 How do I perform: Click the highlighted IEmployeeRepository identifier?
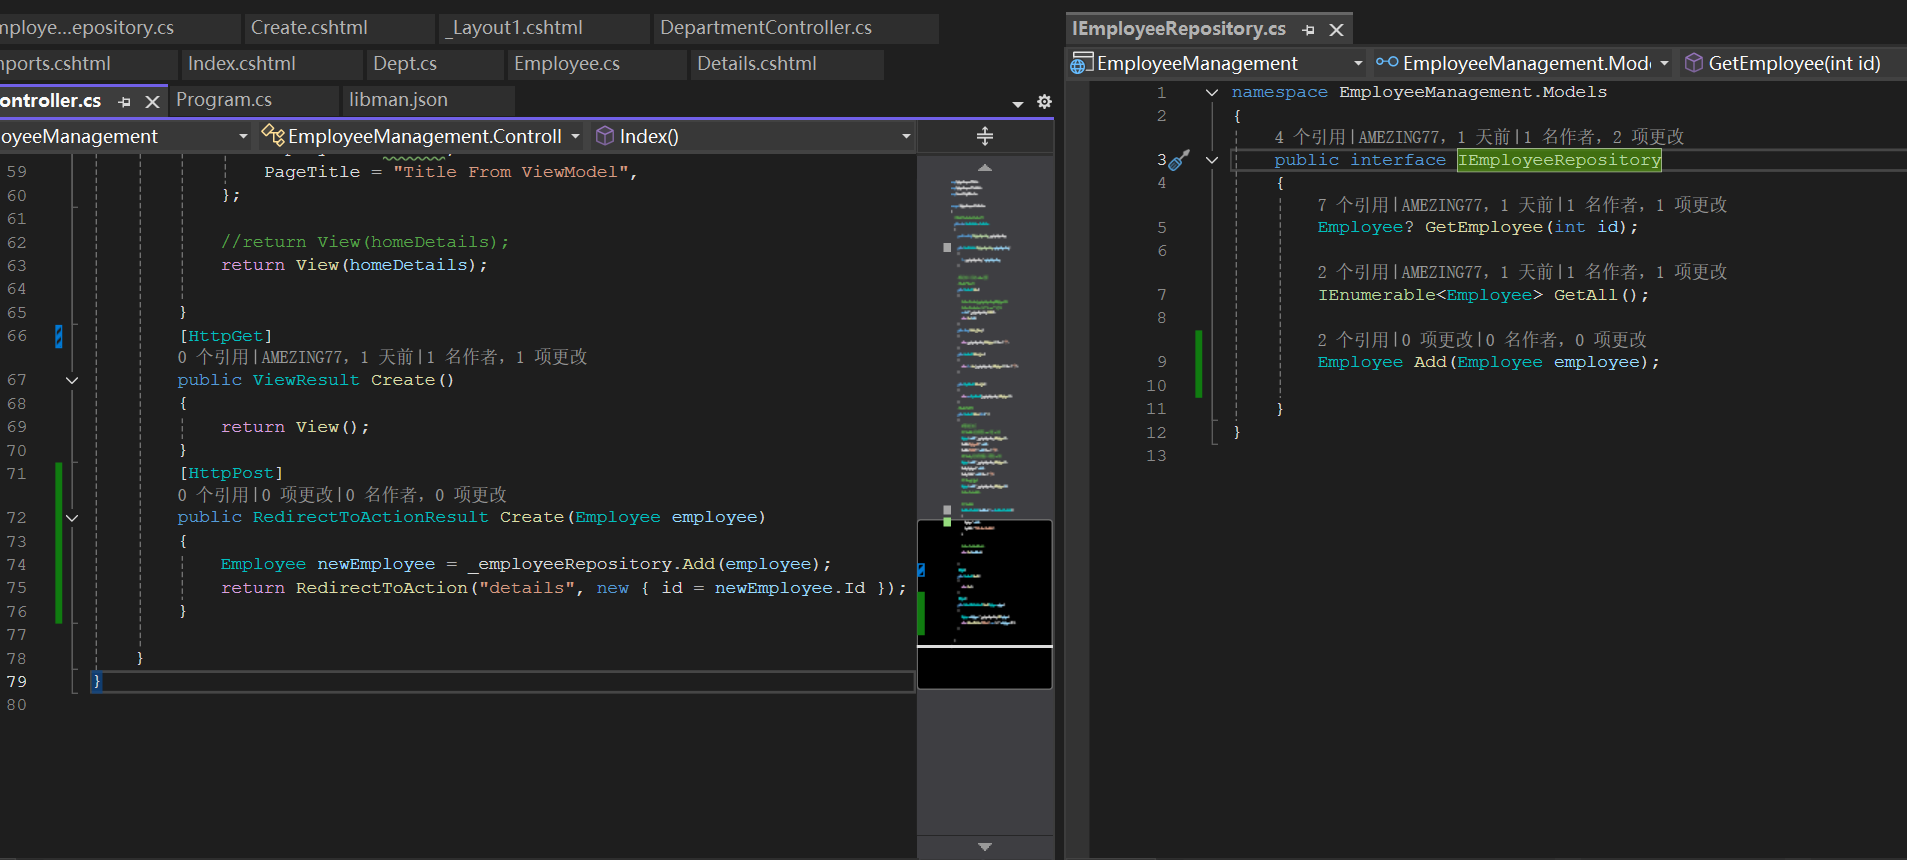point(1559,160)
